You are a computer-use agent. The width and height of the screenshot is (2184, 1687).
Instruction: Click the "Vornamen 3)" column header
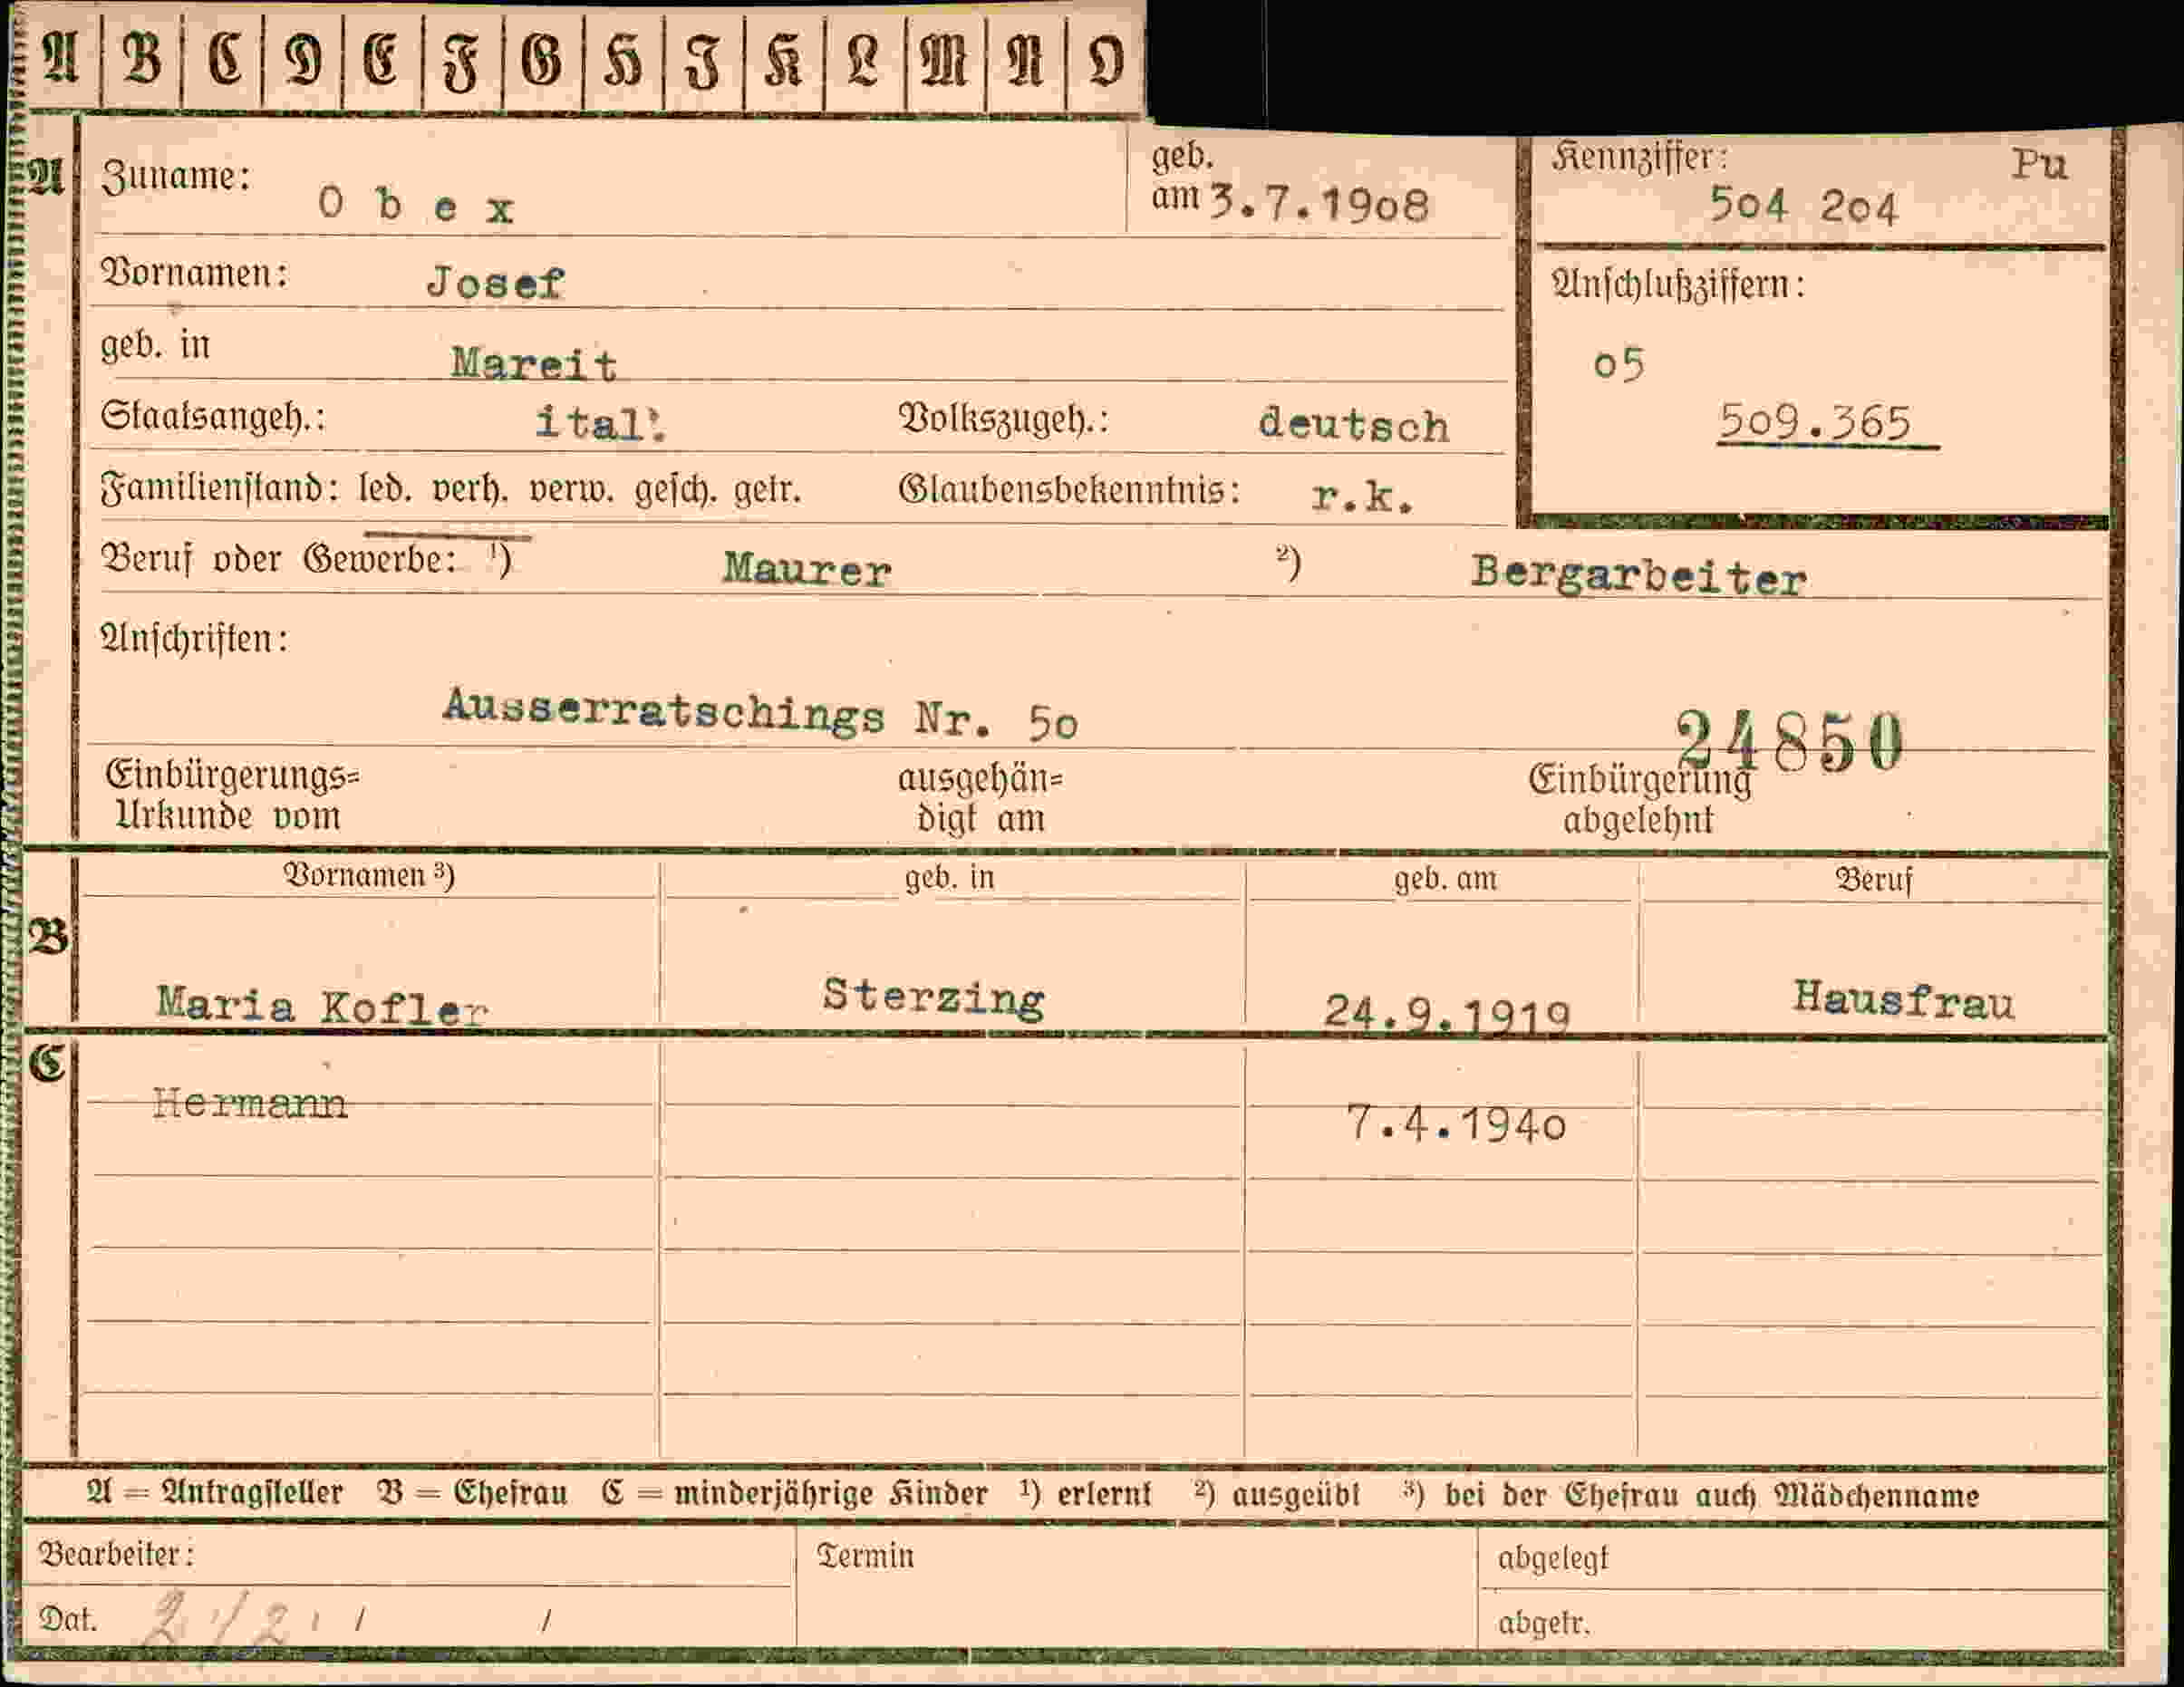coord(369,875)
